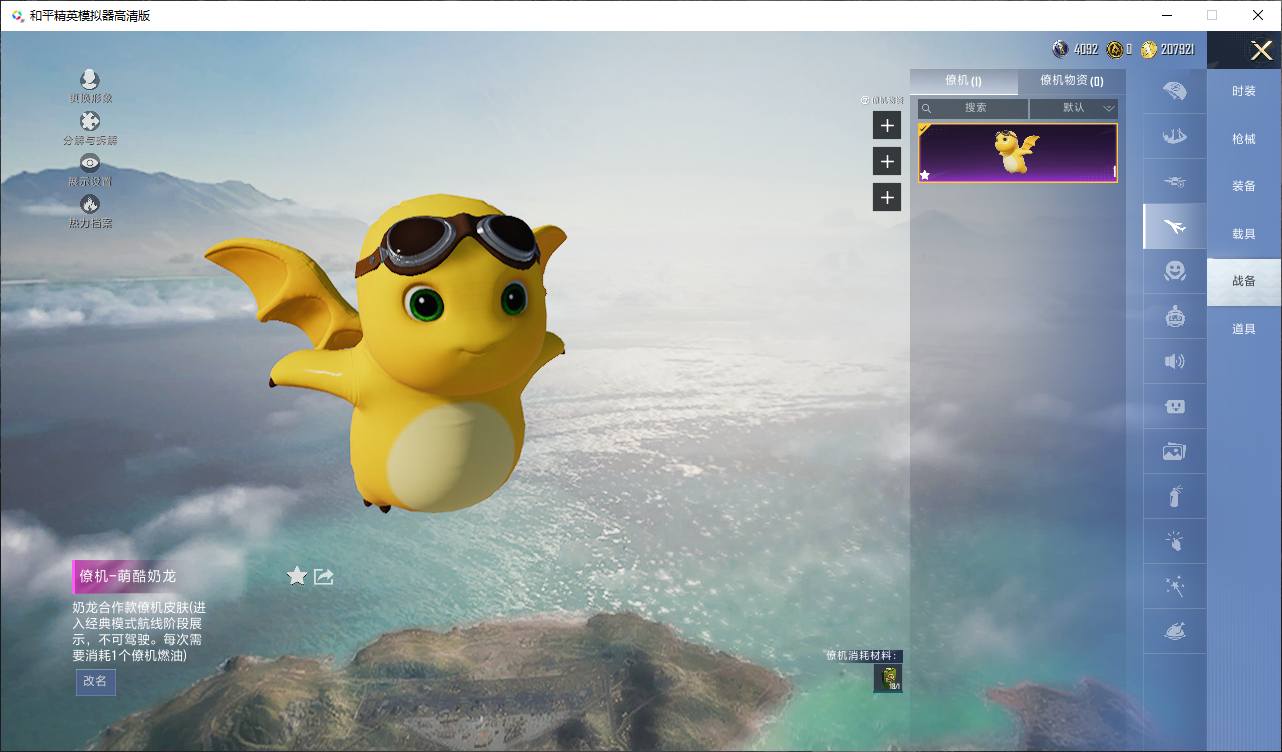Open the smiley emote category

click(x=1175, y=271)
